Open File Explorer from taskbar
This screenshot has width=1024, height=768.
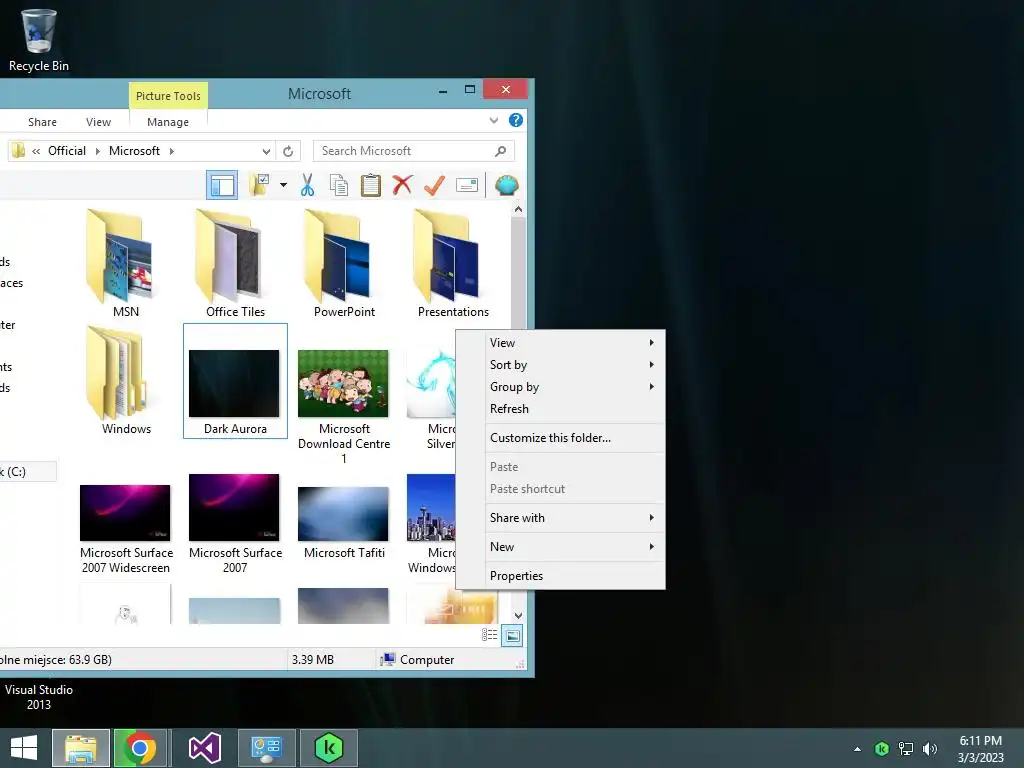click(80, 748)
